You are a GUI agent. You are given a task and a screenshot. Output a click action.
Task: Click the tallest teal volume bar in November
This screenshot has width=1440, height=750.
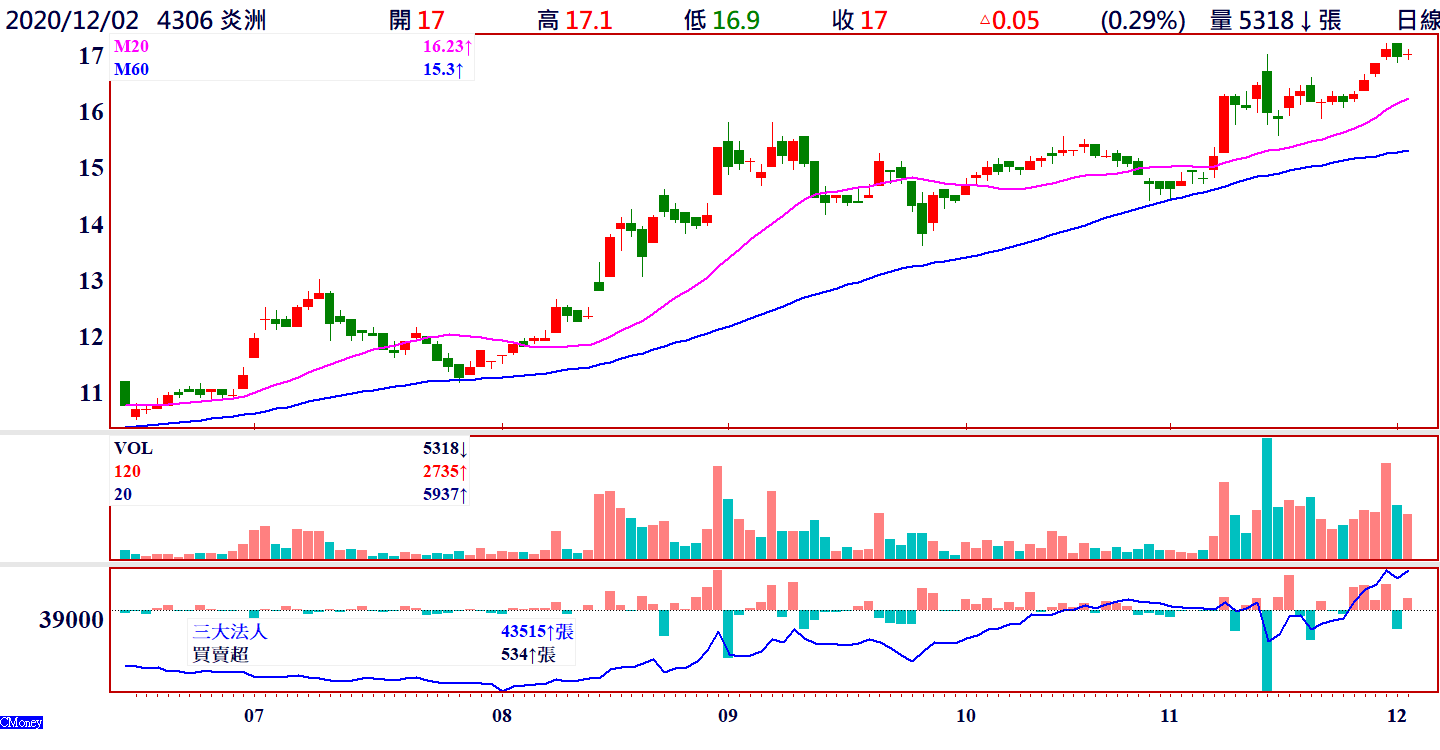(x=1267, y=498)
